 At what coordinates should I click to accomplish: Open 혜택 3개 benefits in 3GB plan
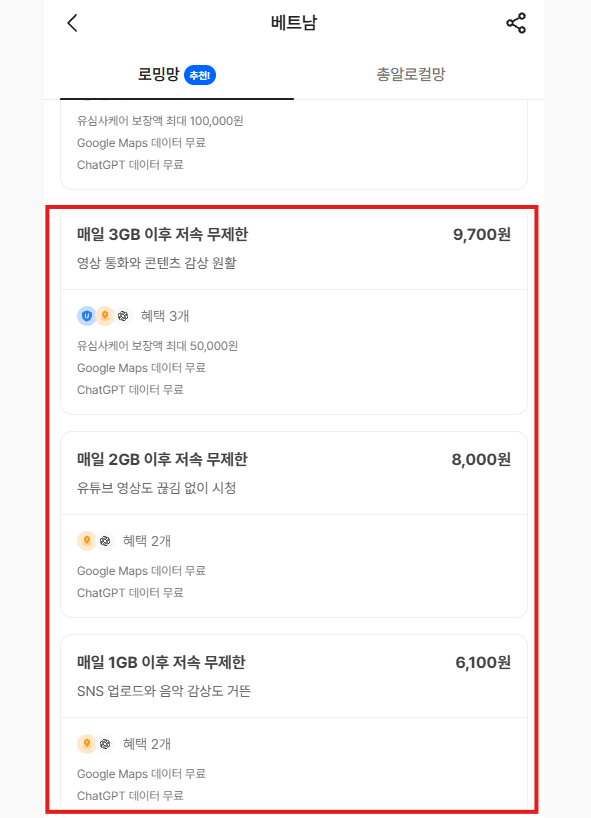pos(165,316)
